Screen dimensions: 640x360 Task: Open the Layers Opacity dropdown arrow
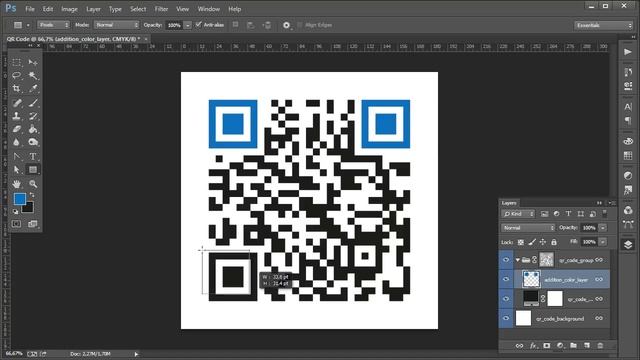603,228
